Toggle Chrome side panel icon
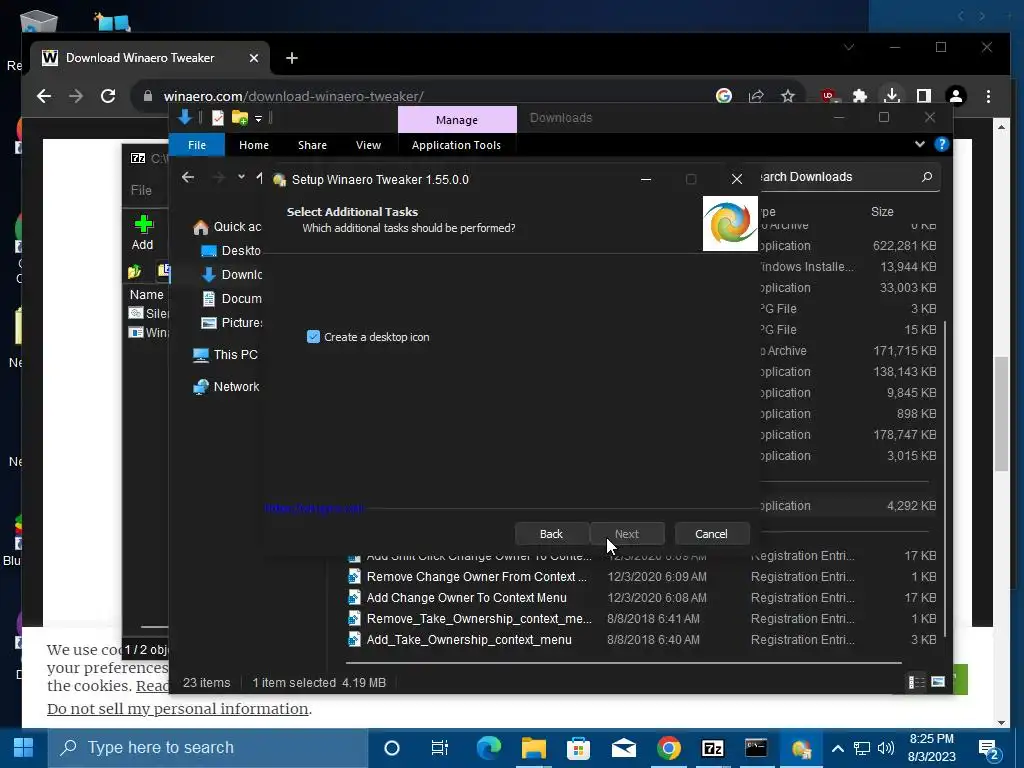This screenshot has width=1024, height=768. coord(923,96)
